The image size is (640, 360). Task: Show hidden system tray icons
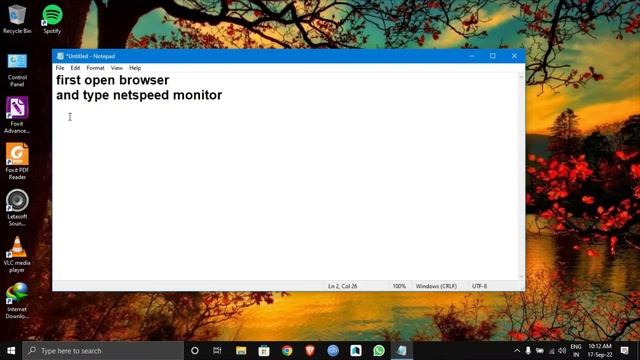(x=517, y=351)
